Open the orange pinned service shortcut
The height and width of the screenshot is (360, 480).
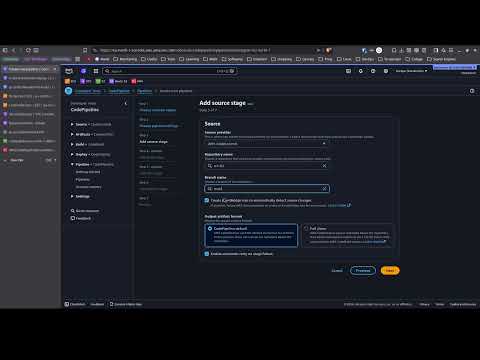click(x=71, y=81)
